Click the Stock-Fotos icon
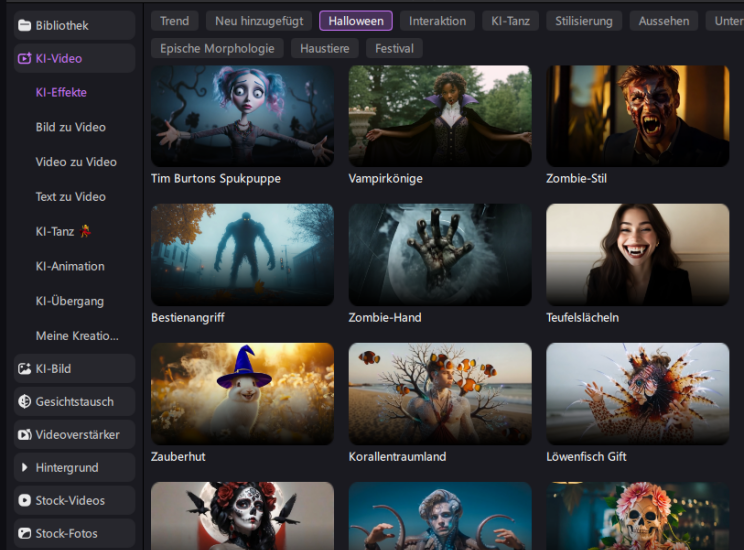This screenshot has height=550, width=744. pos(25,534)
